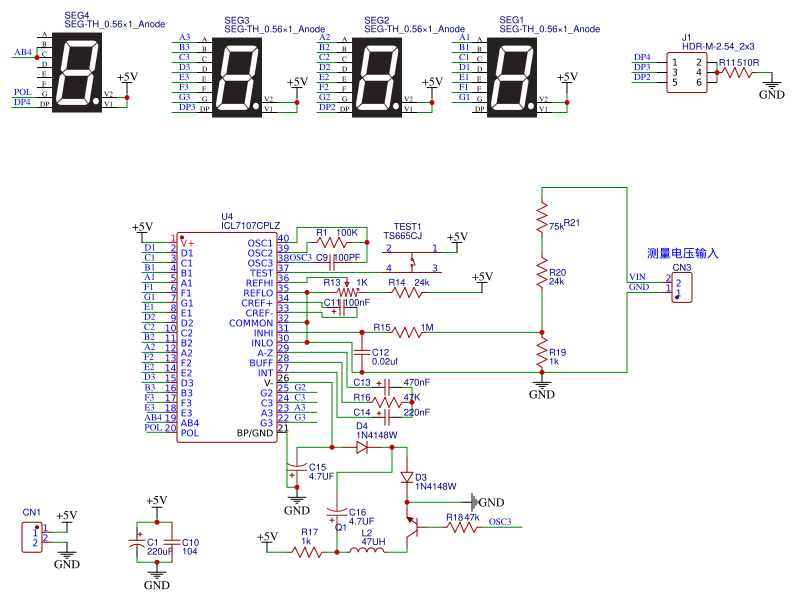This screenshot has width=795, height=602.
Task: Select capacitor C10 104 symbol
Action: (172, 543)
